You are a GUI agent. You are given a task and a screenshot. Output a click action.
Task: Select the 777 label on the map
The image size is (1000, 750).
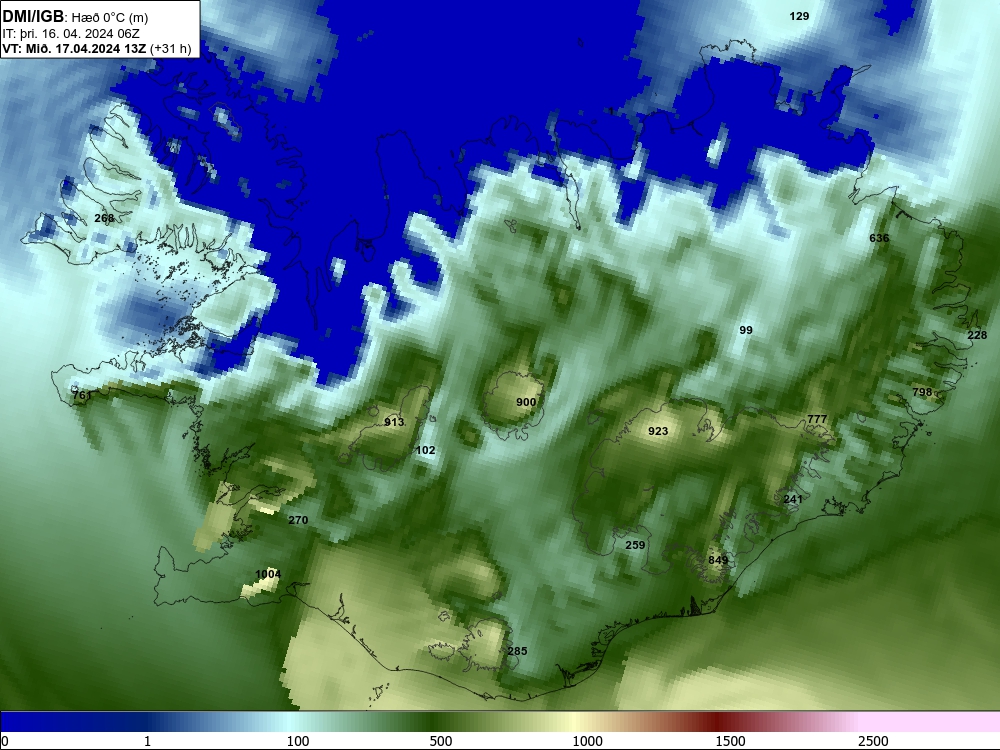(x=817, y=419)
